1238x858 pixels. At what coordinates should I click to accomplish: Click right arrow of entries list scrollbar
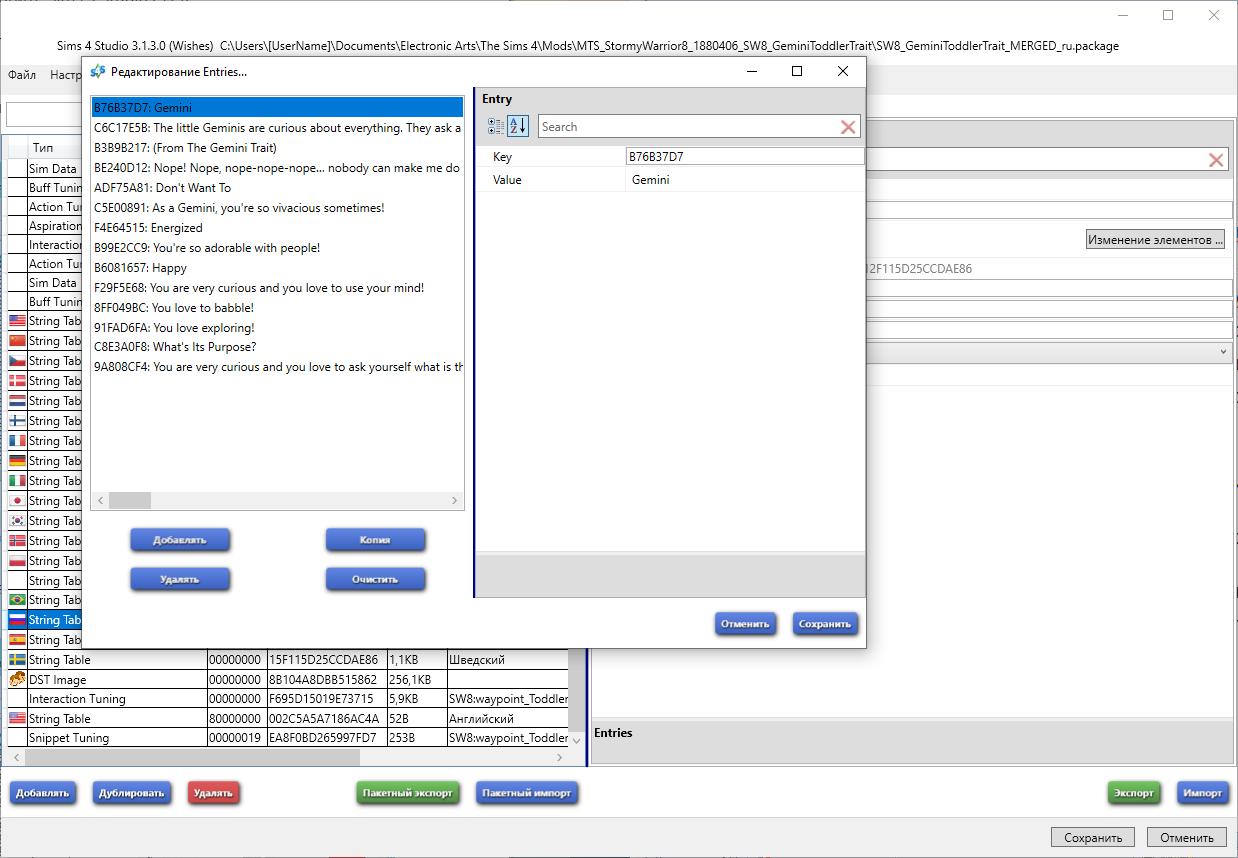click(x=454, y=500)
